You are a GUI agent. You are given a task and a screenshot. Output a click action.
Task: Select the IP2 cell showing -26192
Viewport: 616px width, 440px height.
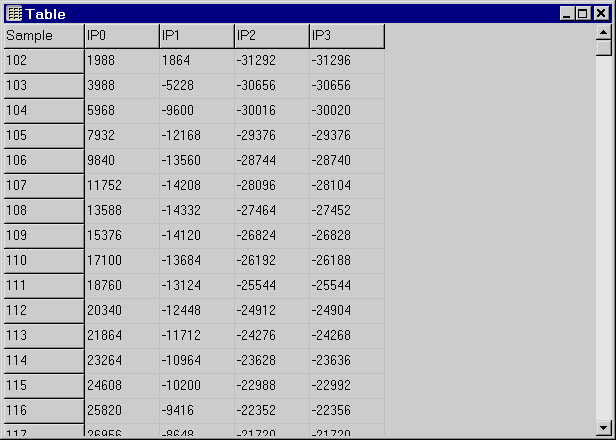pyautogui.click(x=271, y=261)
